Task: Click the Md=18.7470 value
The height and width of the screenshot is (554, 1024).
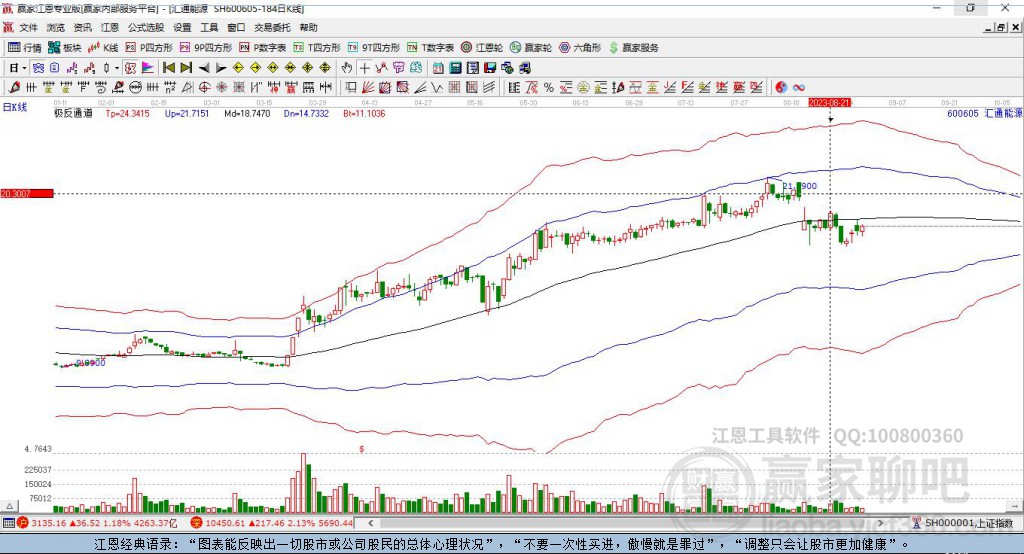Action: (247, 113)
